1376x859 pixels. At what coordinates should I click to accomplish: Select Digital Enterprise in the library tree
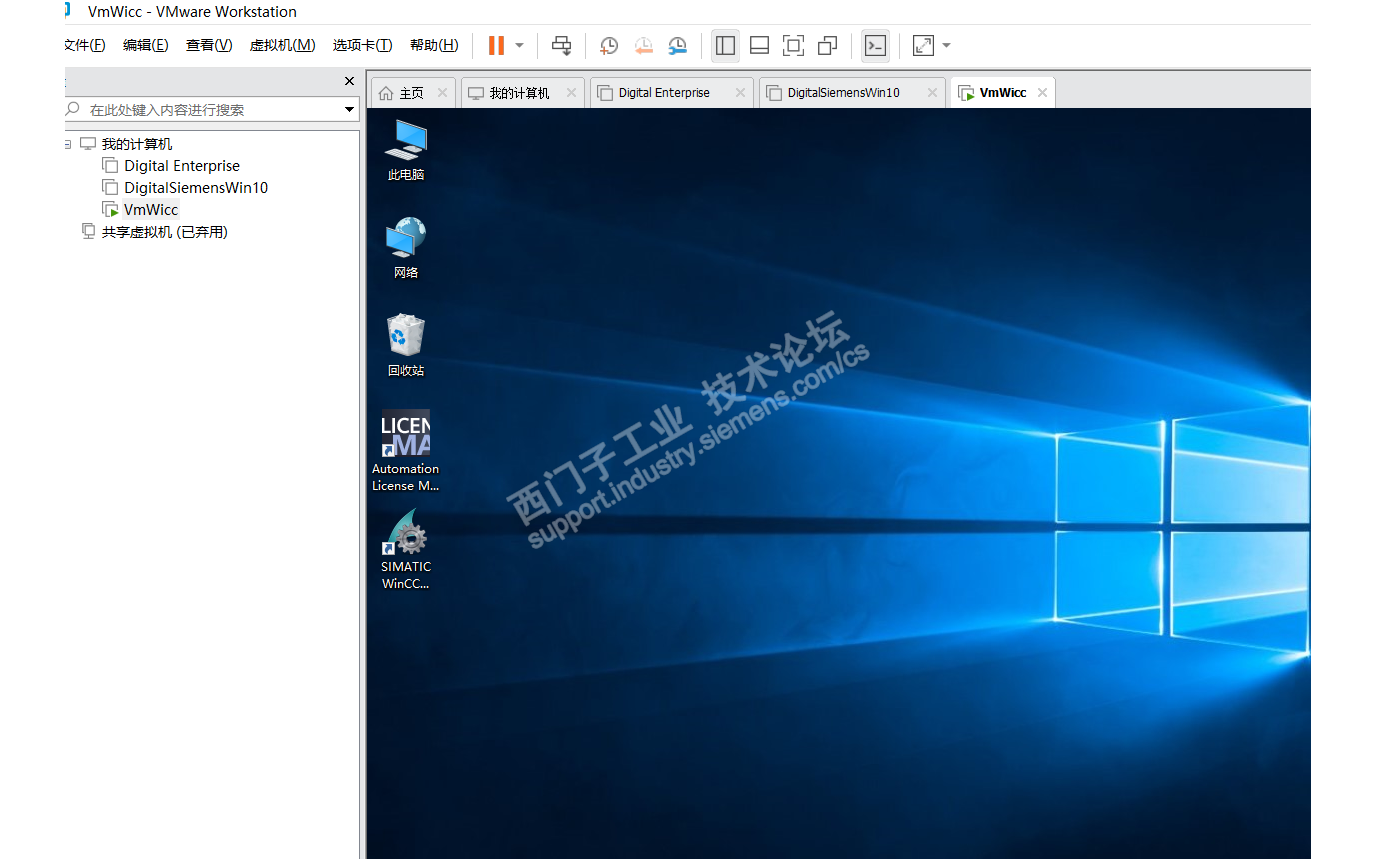182,166
